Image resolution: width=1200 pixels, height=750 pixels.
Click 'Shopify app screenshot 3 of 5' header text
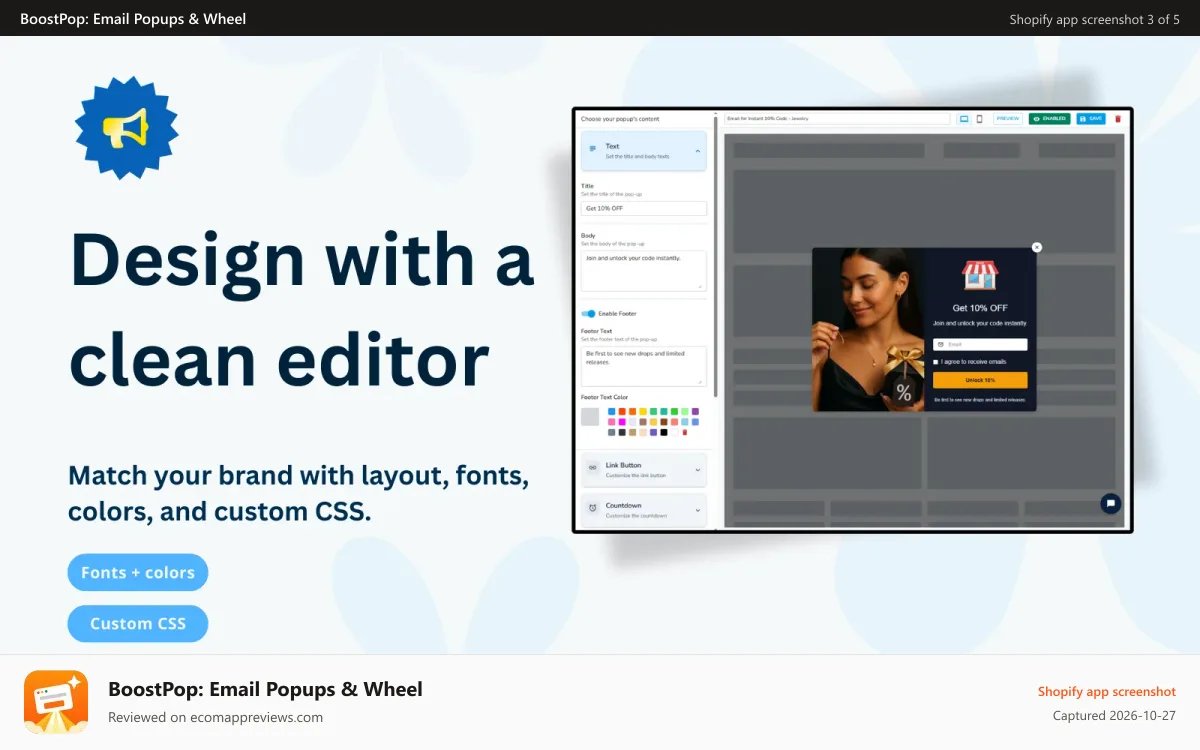1095,19
